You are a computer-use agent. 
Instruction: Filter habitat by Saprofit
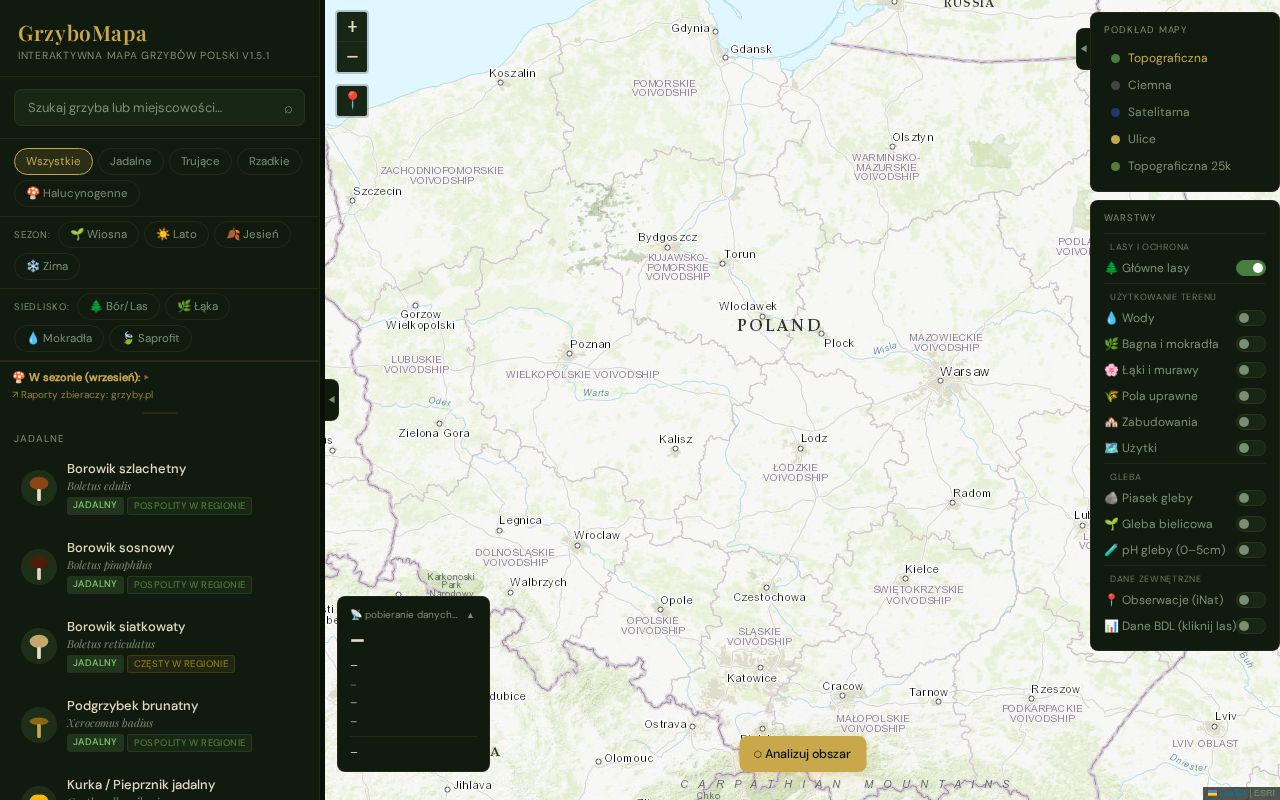(150, 338)
